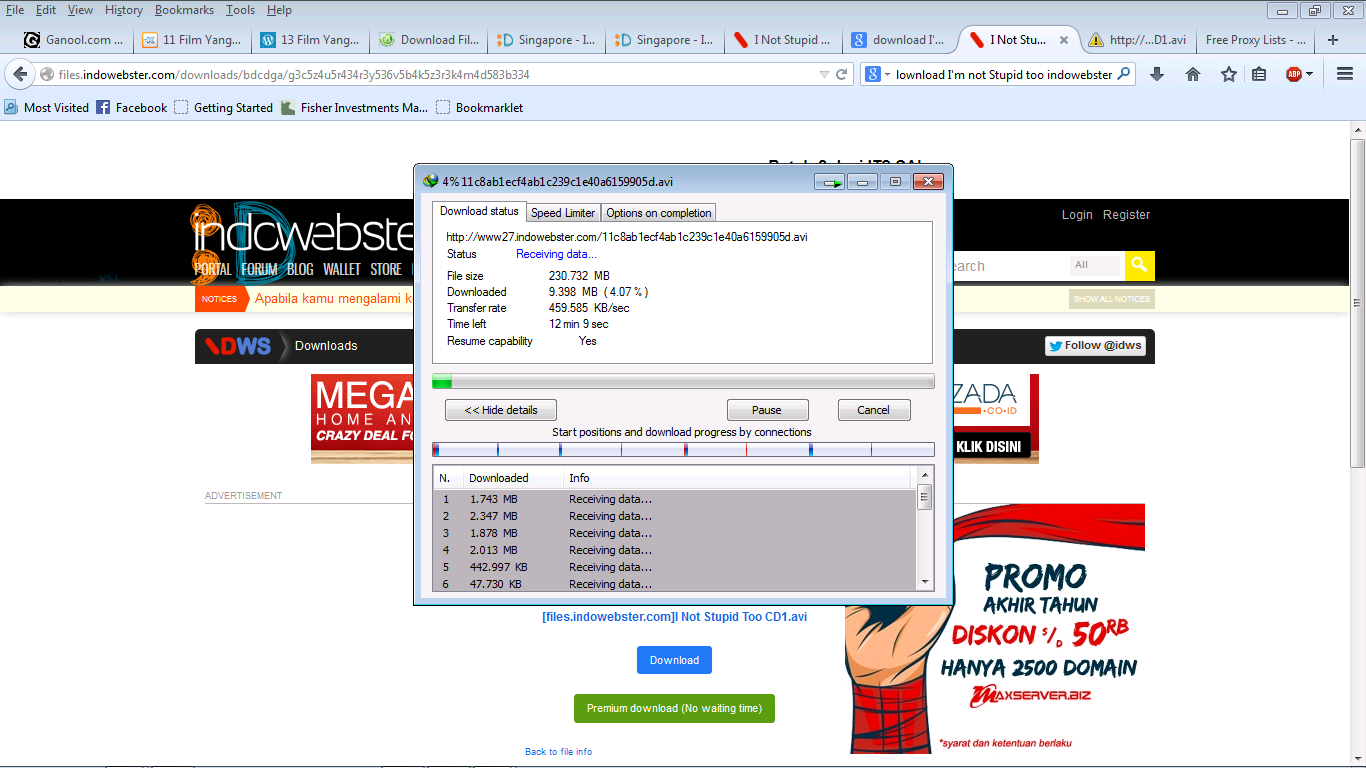Open the File menu
The width and height of the screenshot is (1366, 768).
[15, 10]
